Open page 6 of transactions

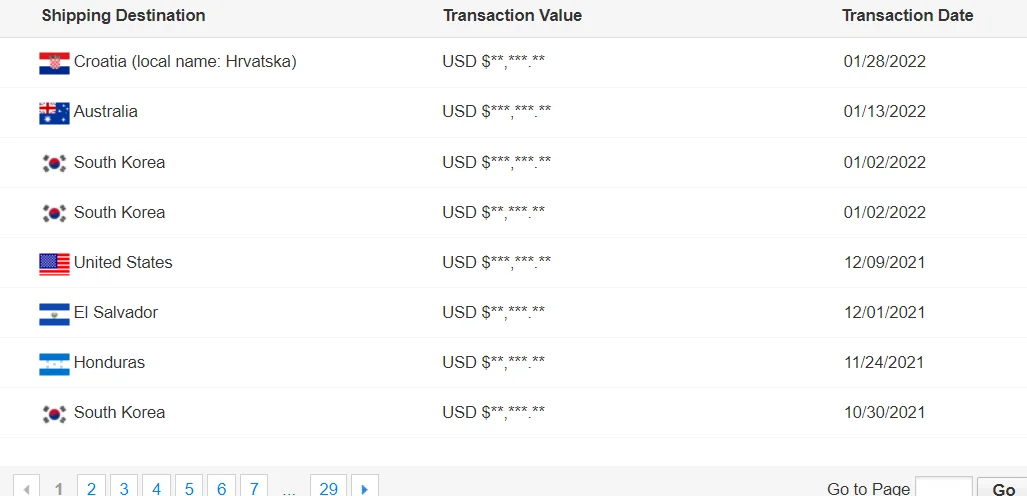(x=221, y=488)
